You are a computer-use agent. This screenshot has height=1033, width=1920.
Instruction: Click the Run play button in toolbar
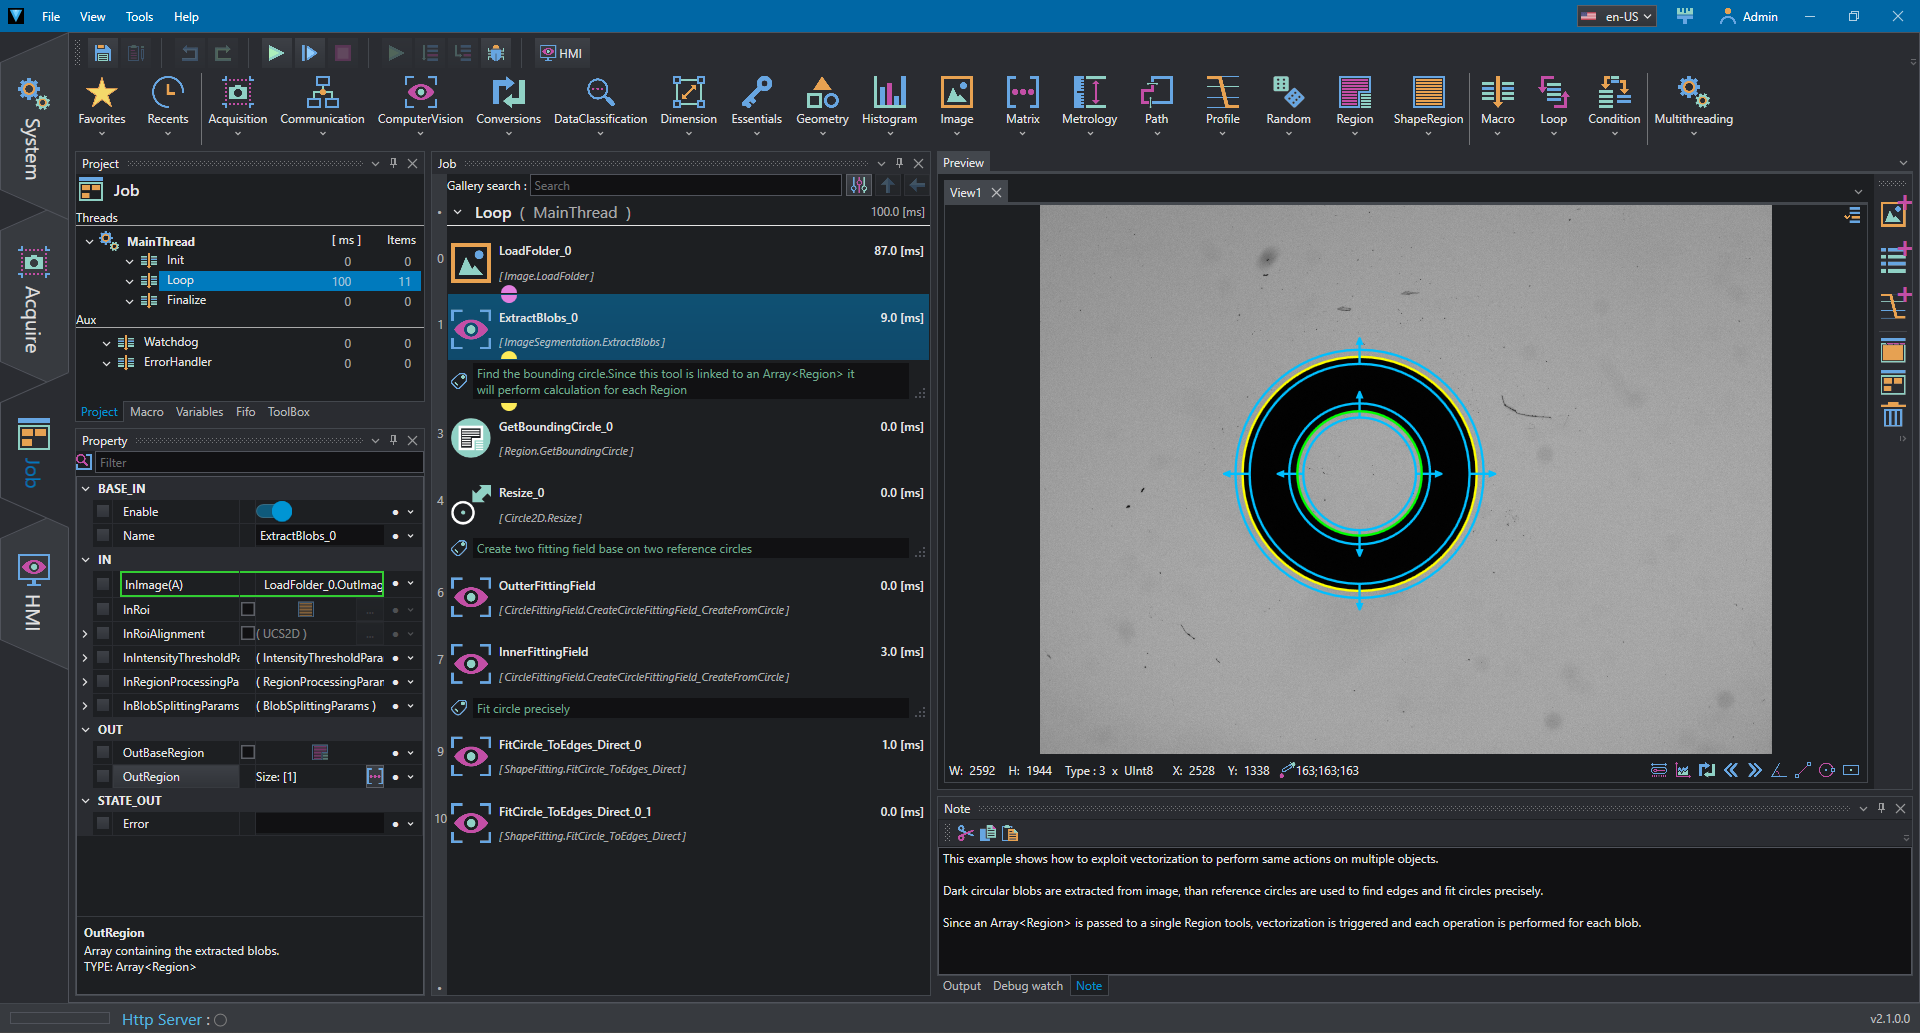276,53
